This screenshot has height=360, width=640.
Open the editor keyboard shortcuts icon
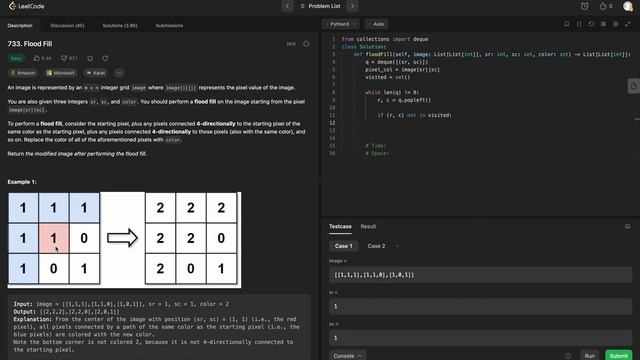click(x=603, y=24)
